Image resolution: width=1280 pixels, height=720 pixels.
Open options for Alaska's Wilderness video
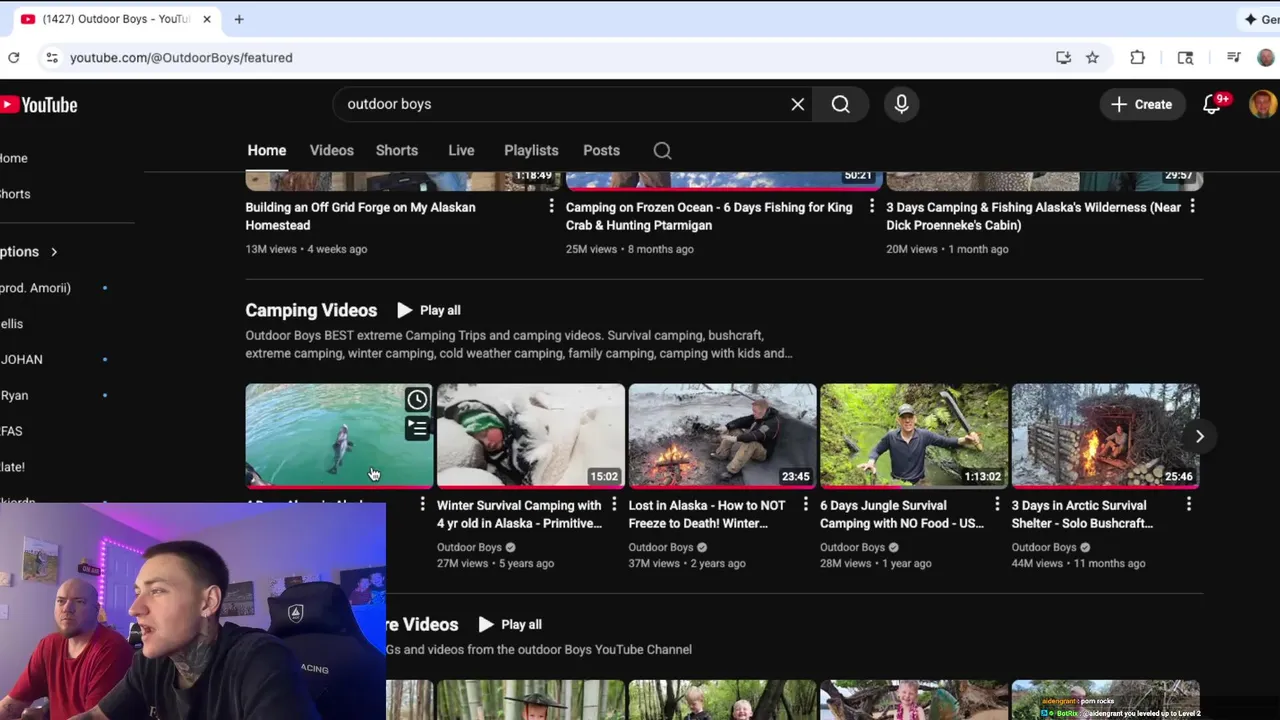coord(1192,206)
